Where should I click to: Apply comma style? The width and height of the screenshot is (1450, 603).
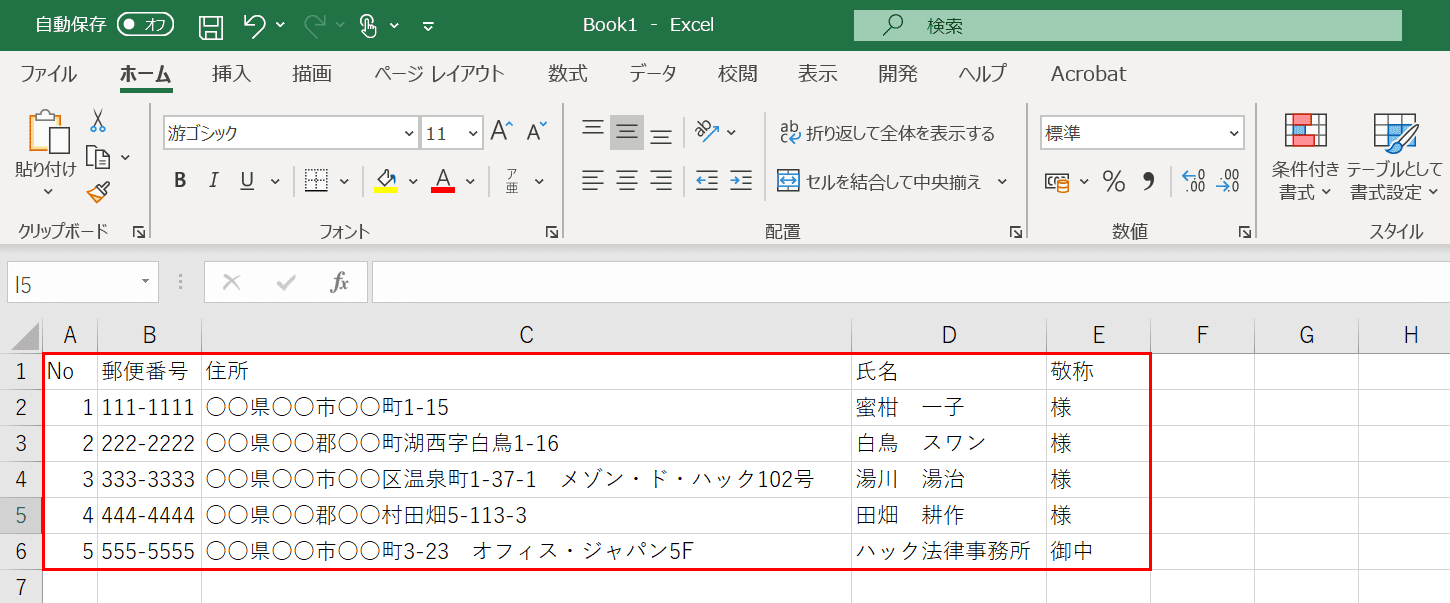click(x=1148, y=181)
